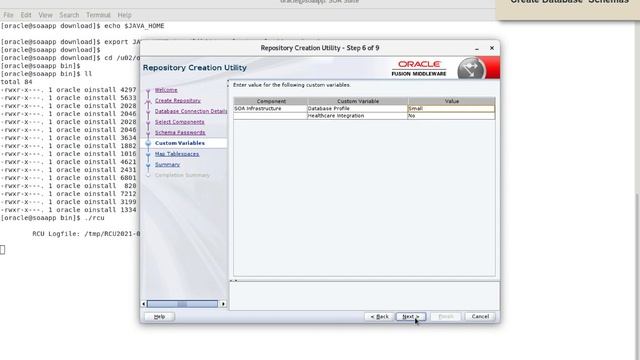Go to Select Components step
The height and width of the screenshot is (360, 640).
click(180, 122)
